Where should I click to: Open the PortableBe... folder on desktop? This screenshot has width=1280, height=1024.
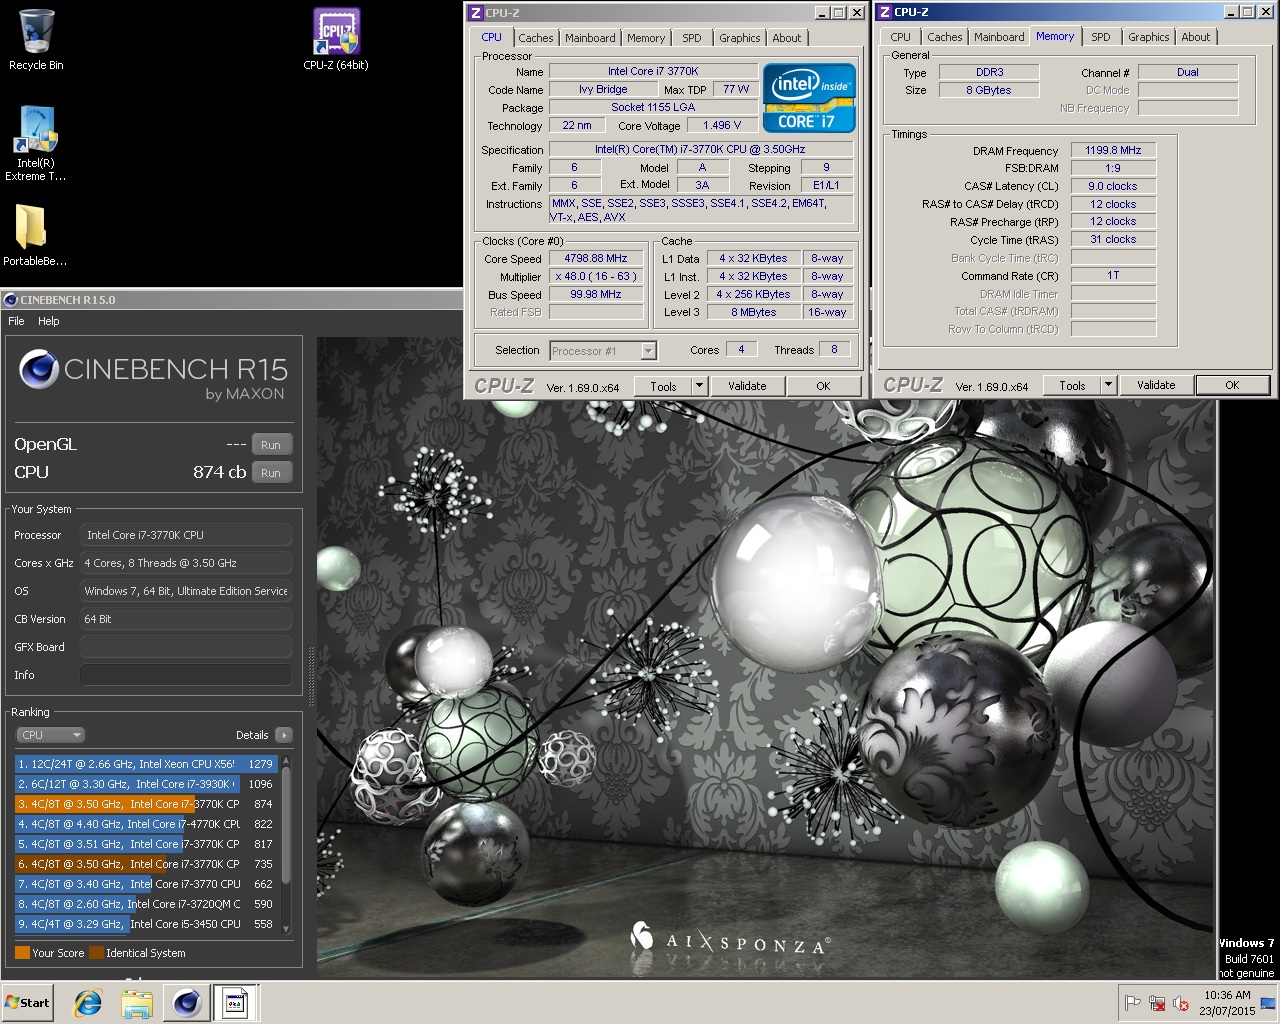tap(35, 236)
